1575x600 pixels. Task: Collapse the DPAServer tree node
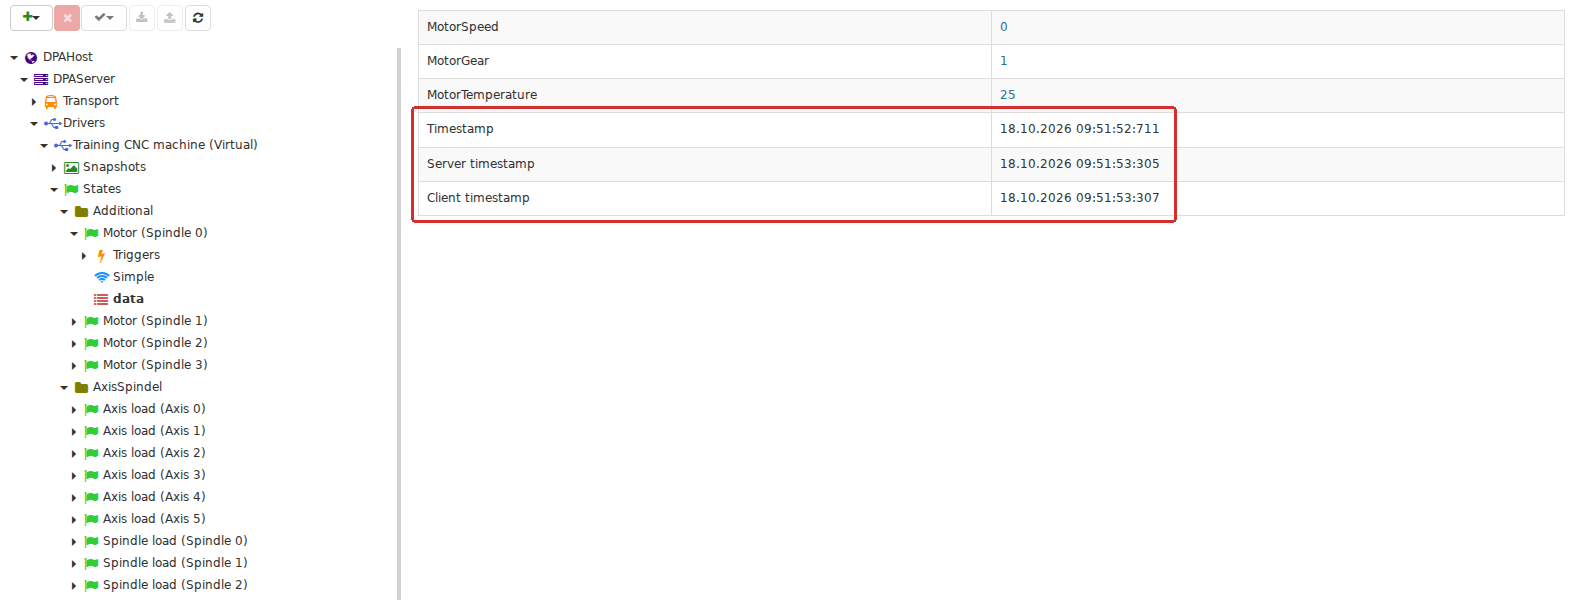pyautogui.click(x=24, y=80)
